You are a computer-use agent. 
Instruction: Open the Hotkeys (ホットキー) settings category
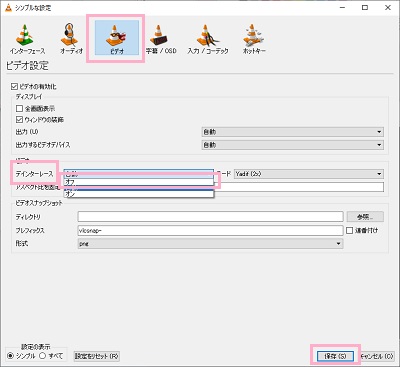tap(254, 38)
